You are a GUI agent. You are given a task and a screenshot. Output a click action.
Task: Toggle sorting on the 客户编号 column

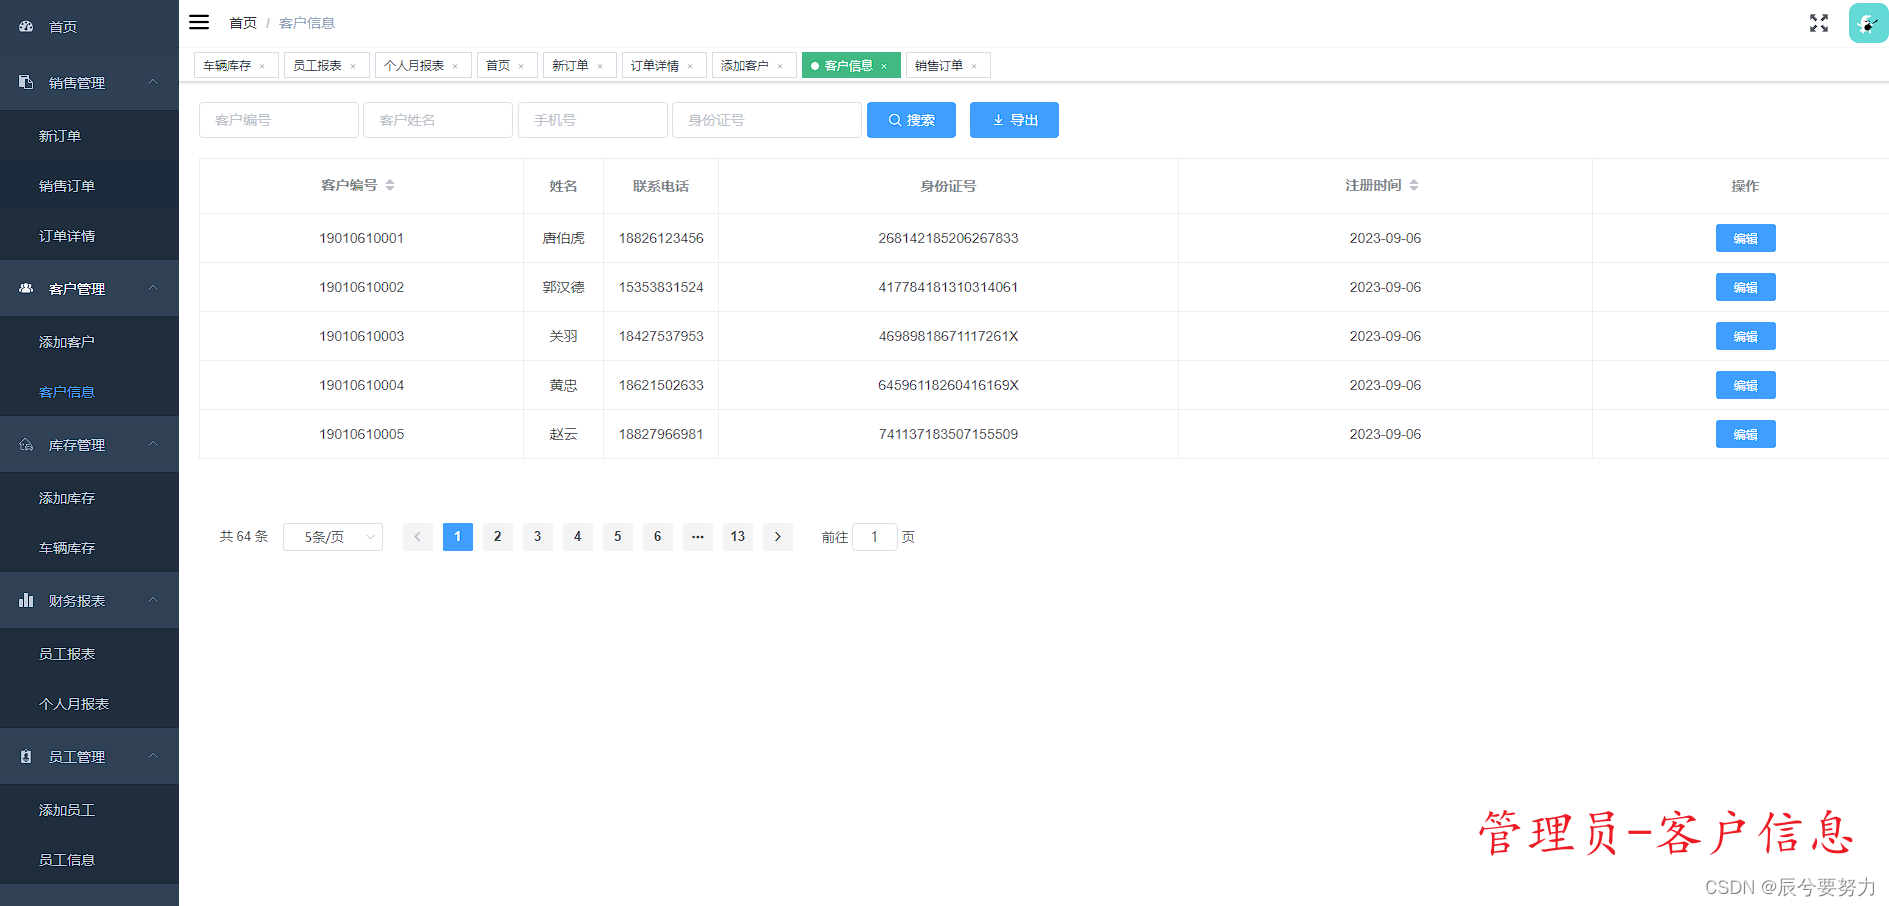coord(391,185)
